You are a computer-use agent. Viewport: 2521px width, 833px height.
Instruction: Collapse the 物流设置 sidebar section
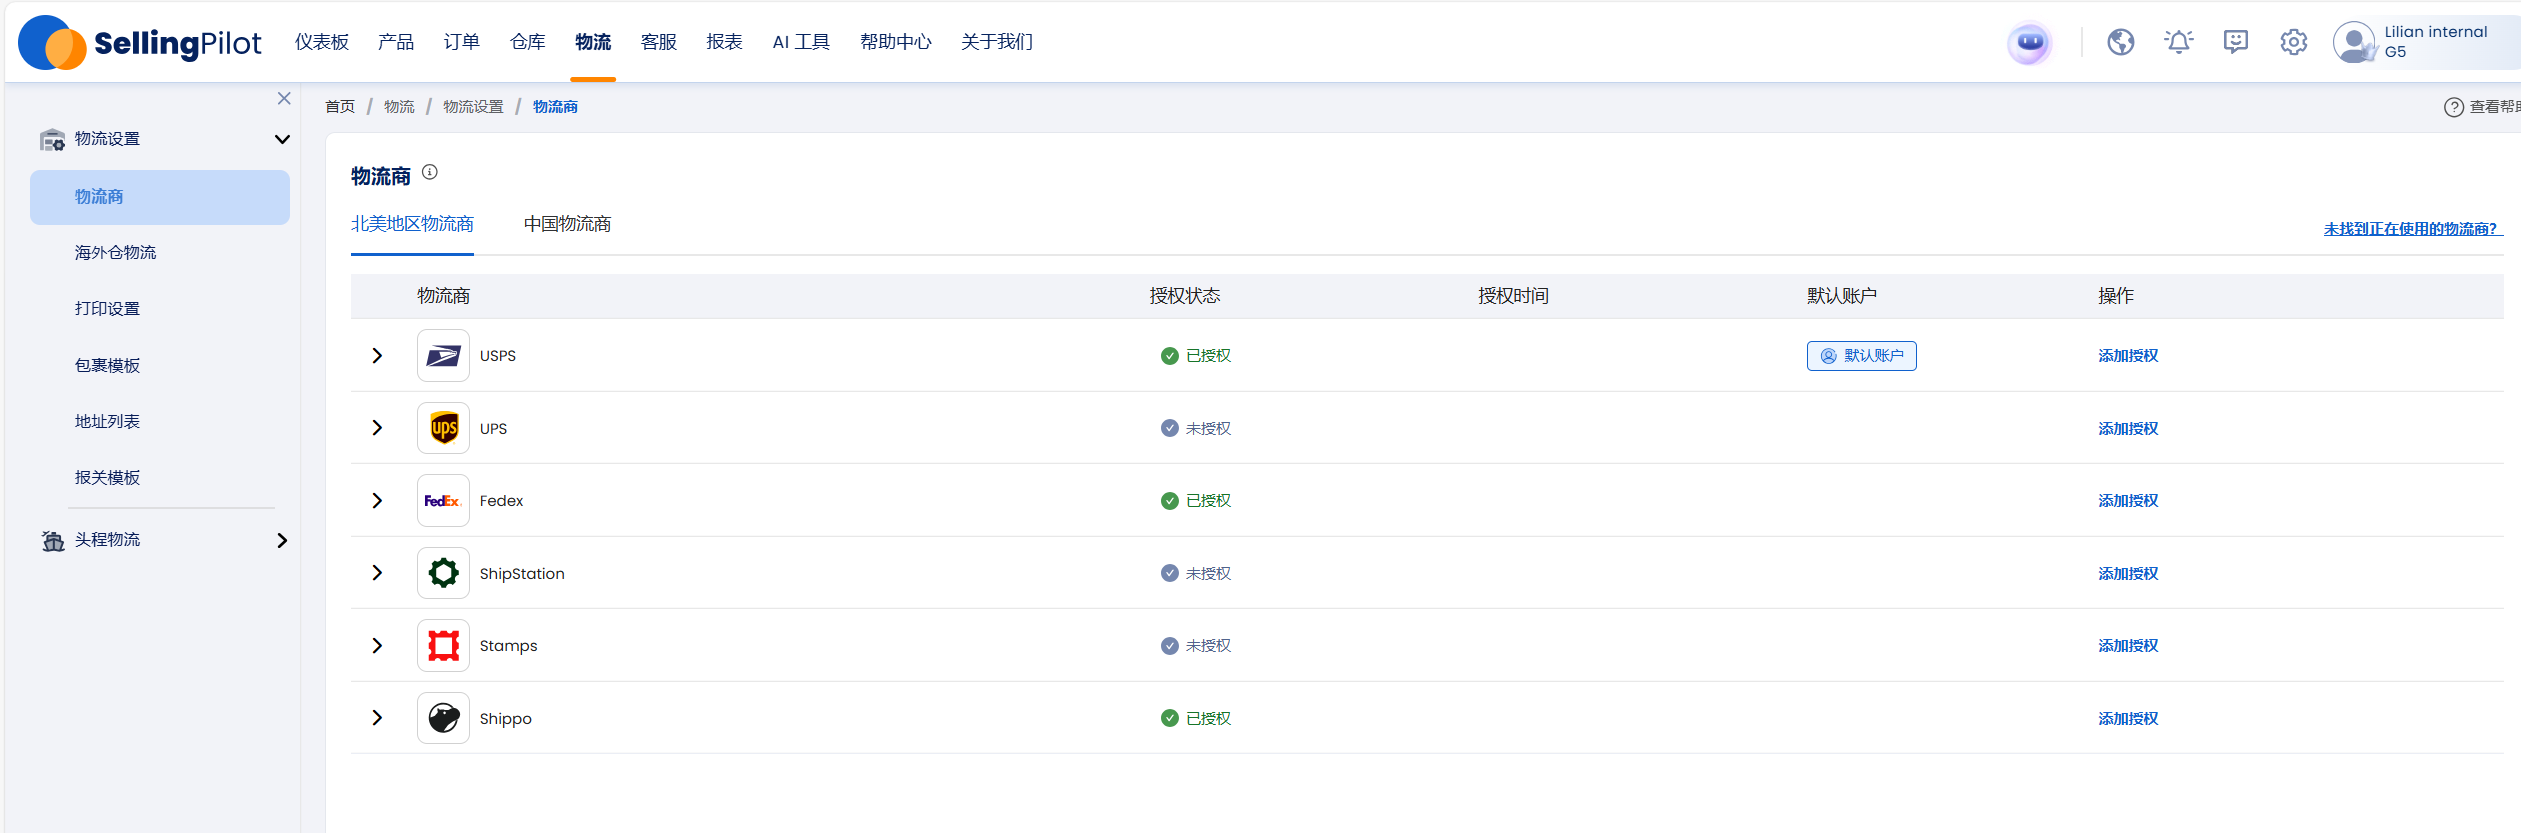282,139
